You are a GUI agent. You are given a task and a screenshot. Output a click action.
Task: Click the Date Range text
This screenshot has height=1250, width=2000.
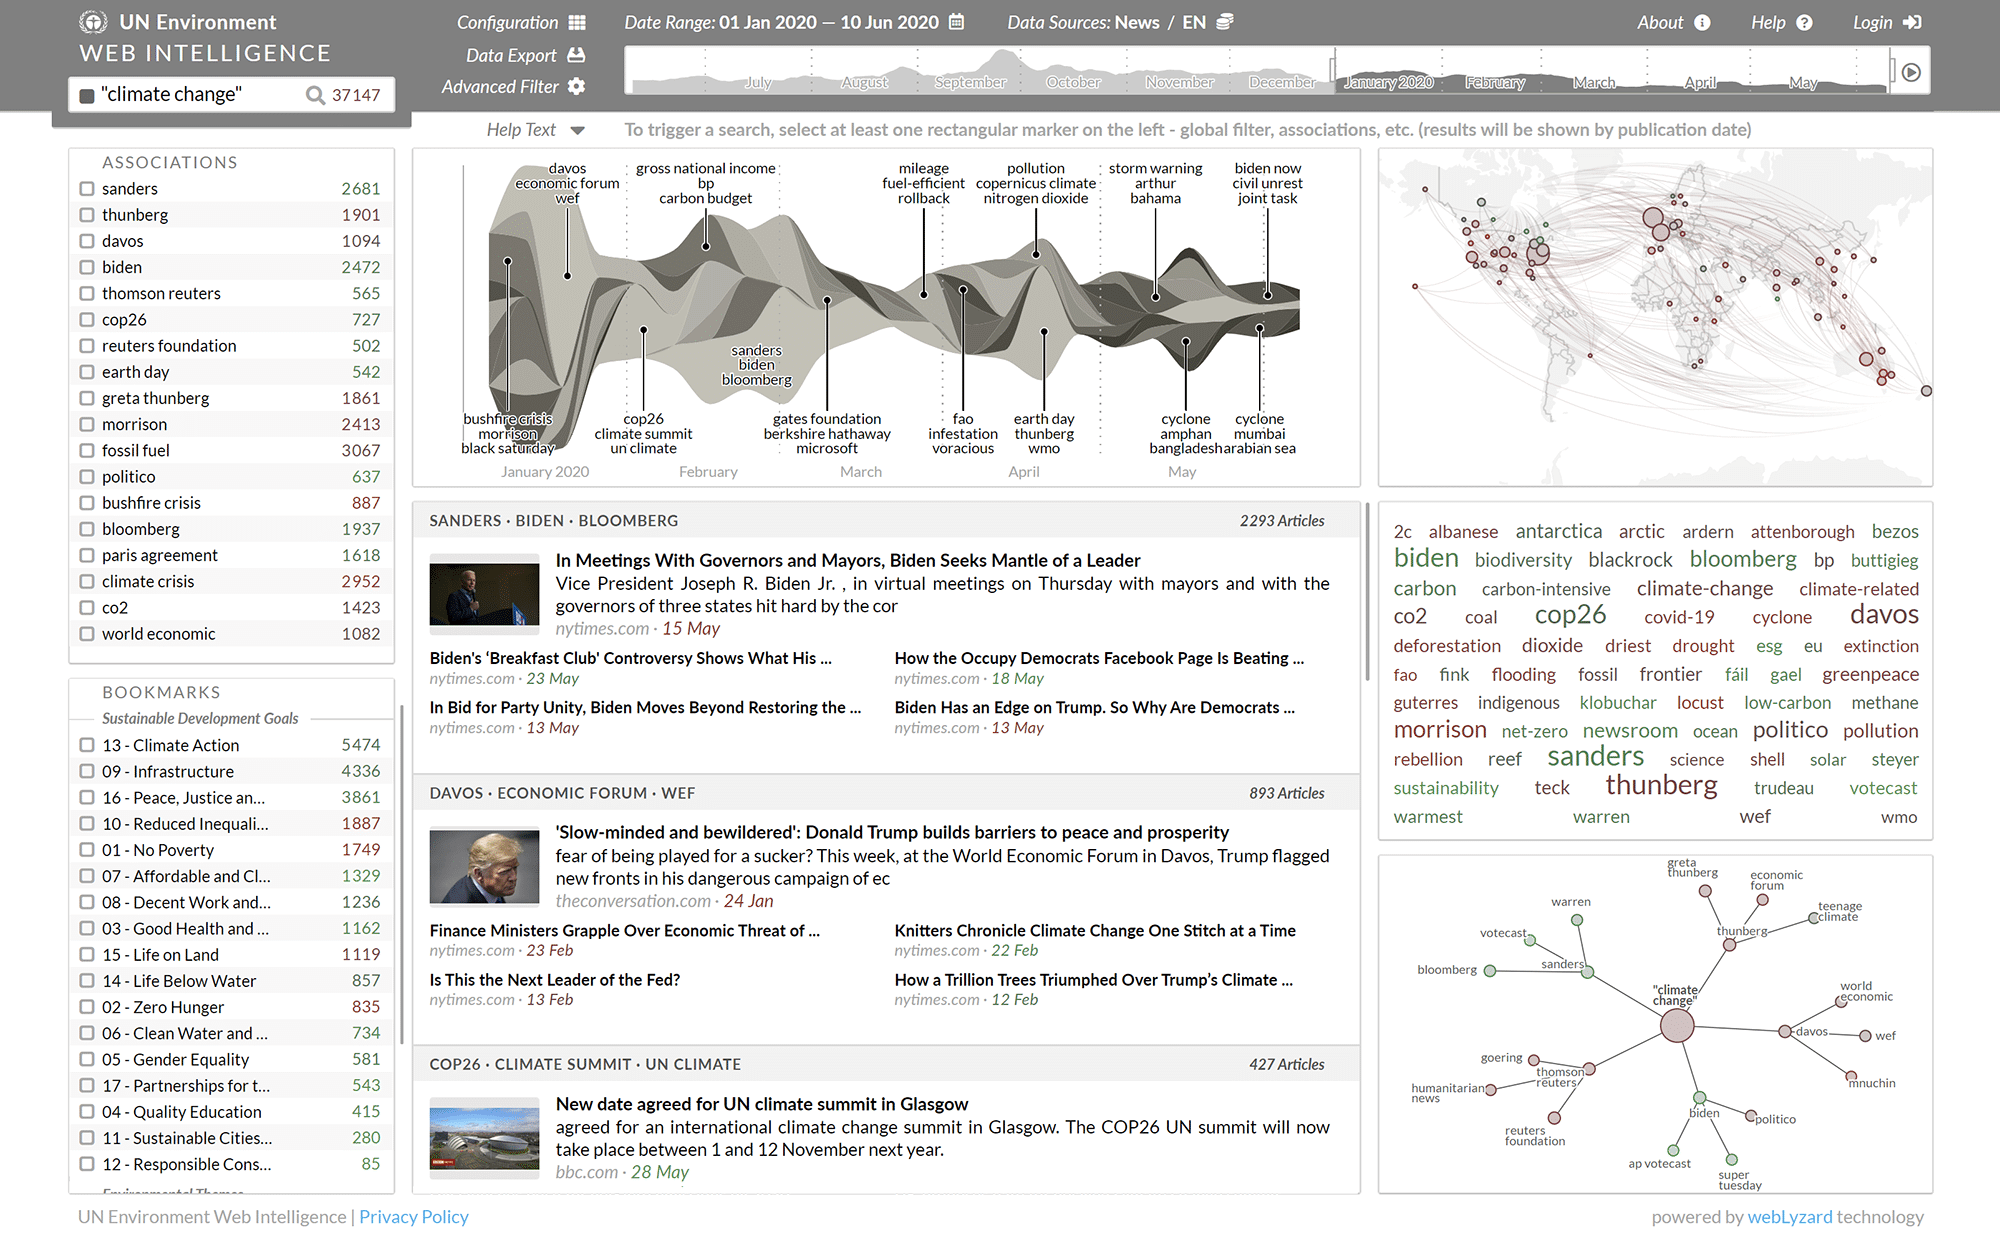coord(781,22)
